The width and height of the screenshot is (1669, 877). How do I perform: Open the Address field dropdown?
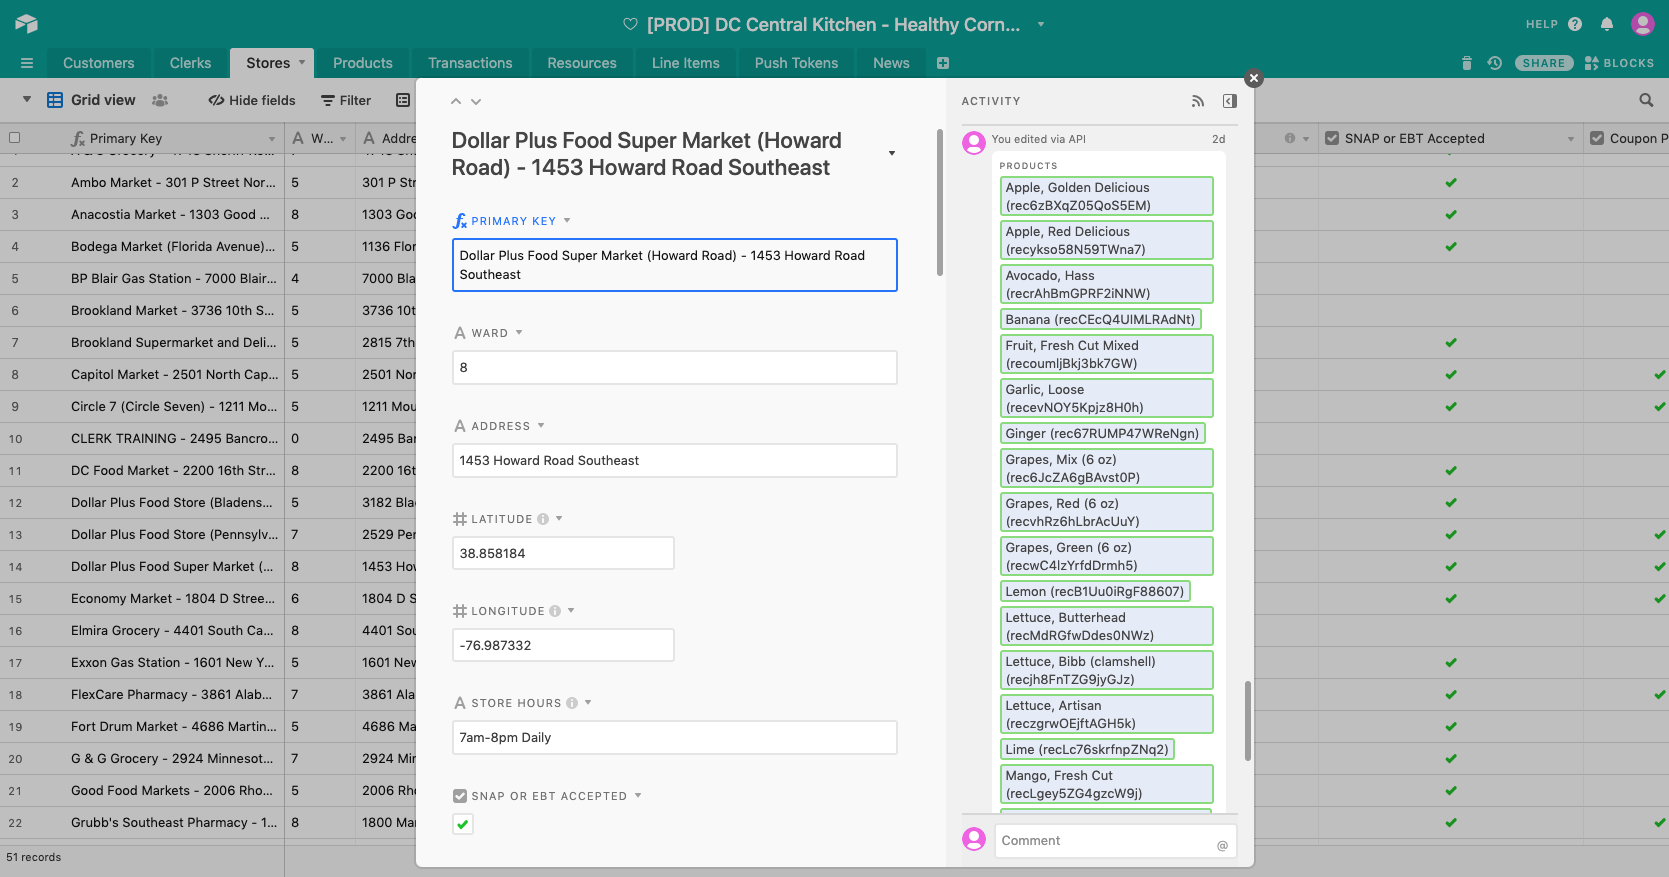pos(541,426)
